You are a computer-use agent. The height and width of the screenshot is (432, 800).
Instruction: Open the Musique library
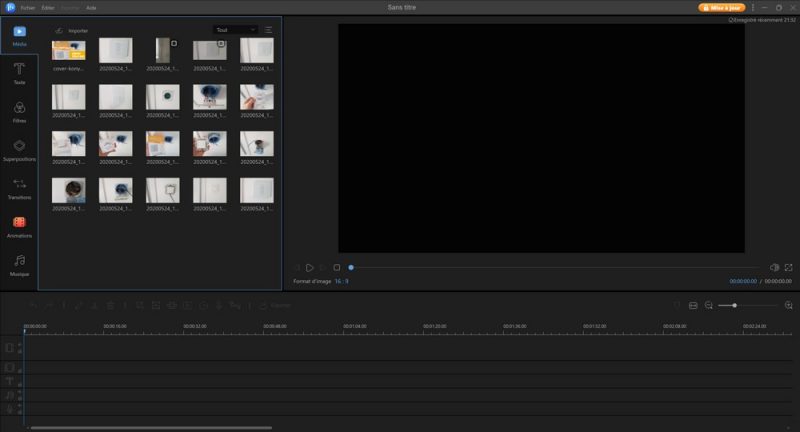tap(19, 264)
